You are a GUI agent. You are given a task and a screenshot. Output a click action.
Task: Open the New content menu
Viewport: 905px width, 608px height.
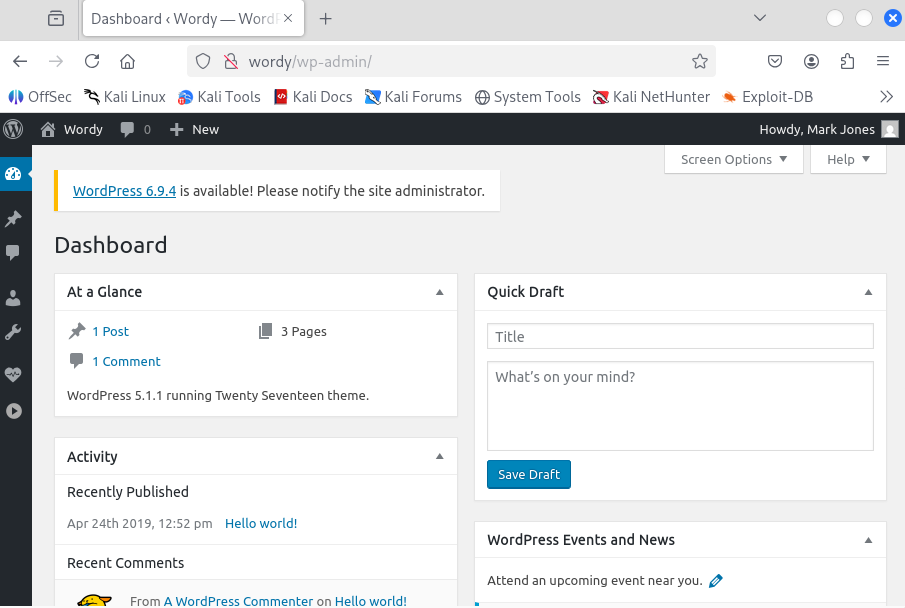coord(194,129)
